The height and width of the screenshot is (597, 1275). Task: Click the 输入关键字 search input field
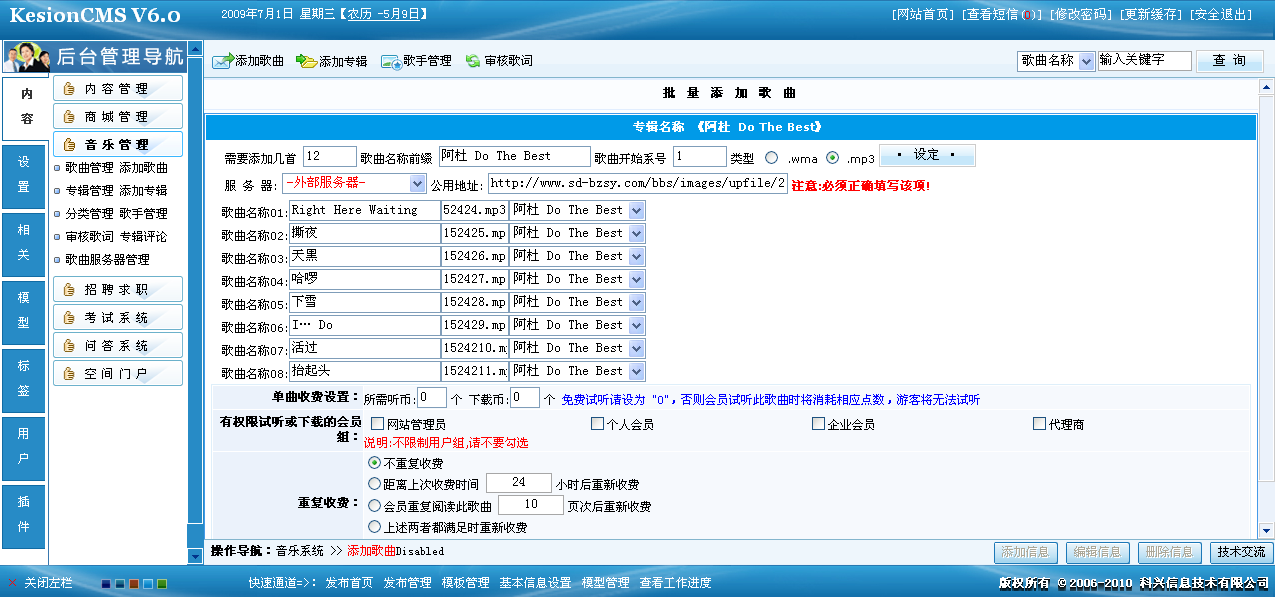click(1144, 61)
